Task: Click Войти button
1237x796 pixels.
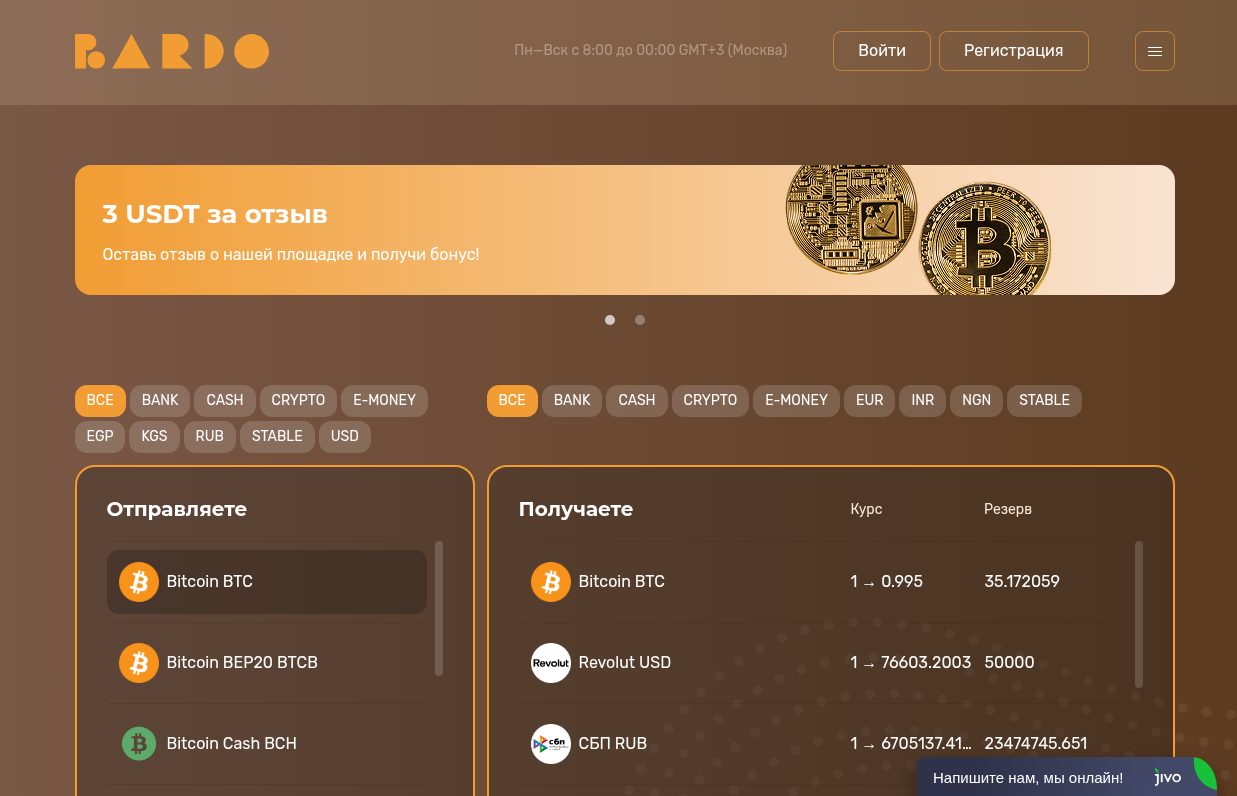Action: pyautogui.click(x=882, y=51)
